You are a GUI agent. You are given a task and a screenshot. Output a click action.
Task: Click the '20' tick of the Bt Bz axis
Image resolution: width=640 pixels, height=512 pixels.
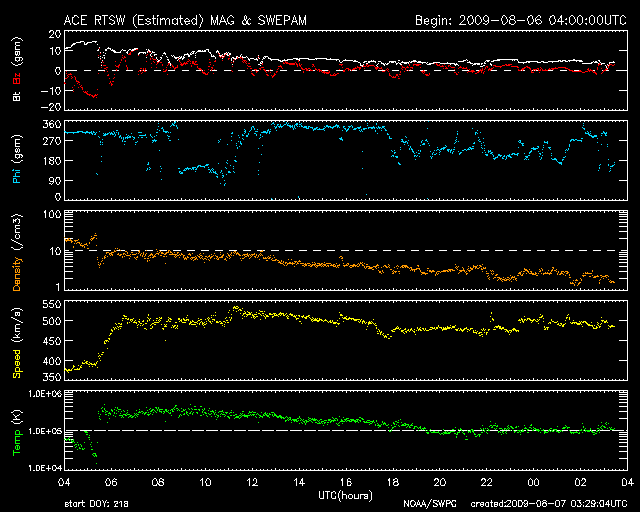[x=54, y=34]
